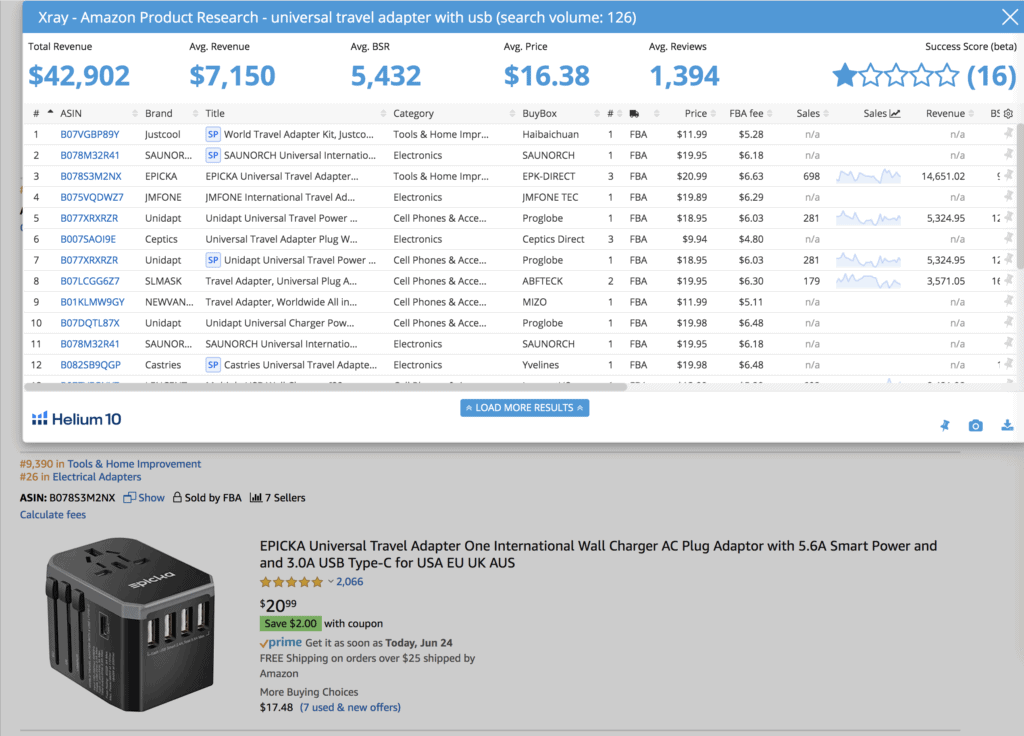Click the pin icon in Xray footer
Viewport: 1024px width, 736px height.
coord(944,425)
